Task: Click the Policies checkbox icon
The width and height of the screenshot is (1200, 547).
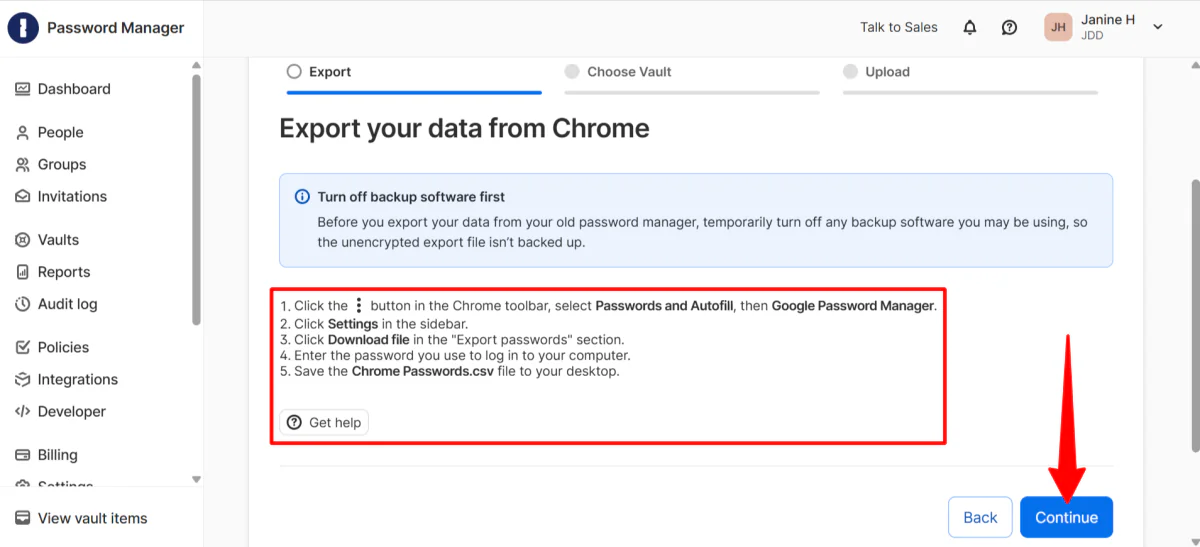Action: [x=23, y=347]
